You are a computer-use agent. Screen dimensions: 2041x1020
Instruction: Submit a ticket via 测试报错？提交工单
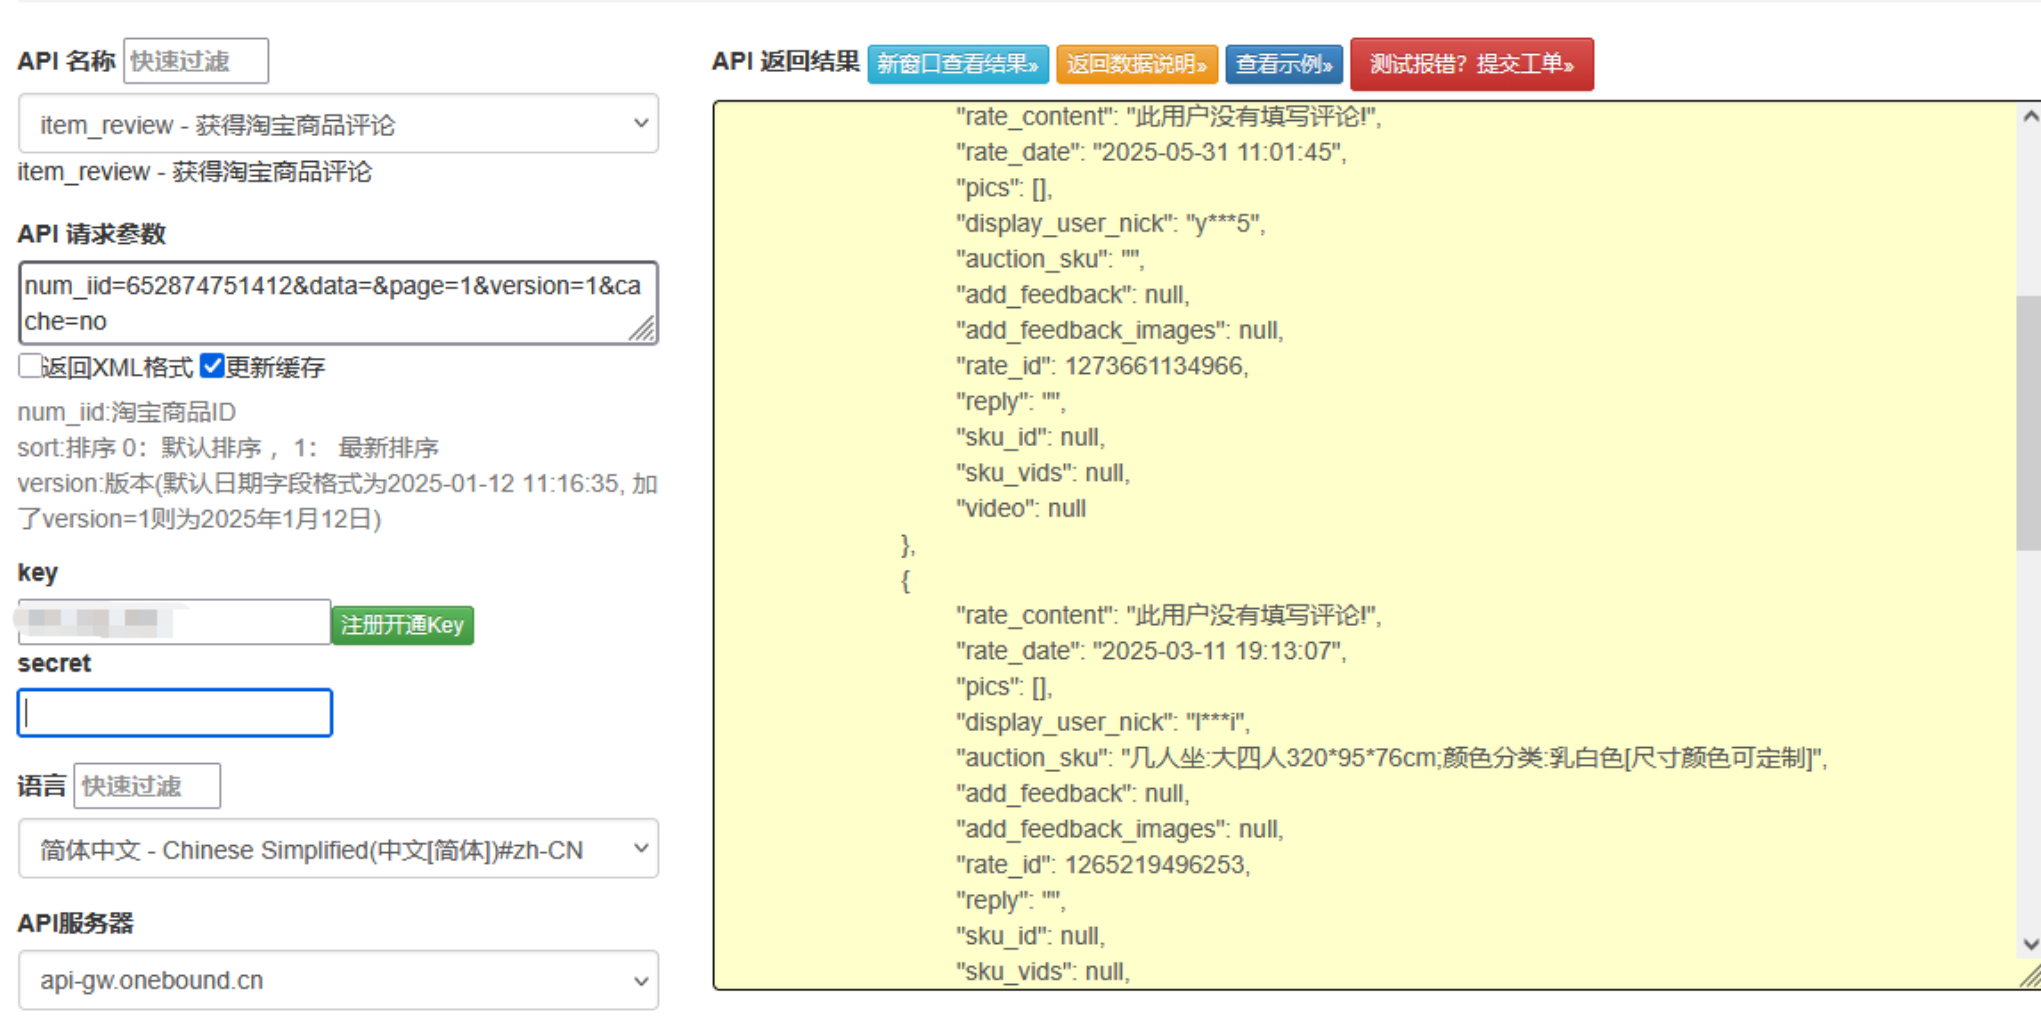(x=1472, y=65)
